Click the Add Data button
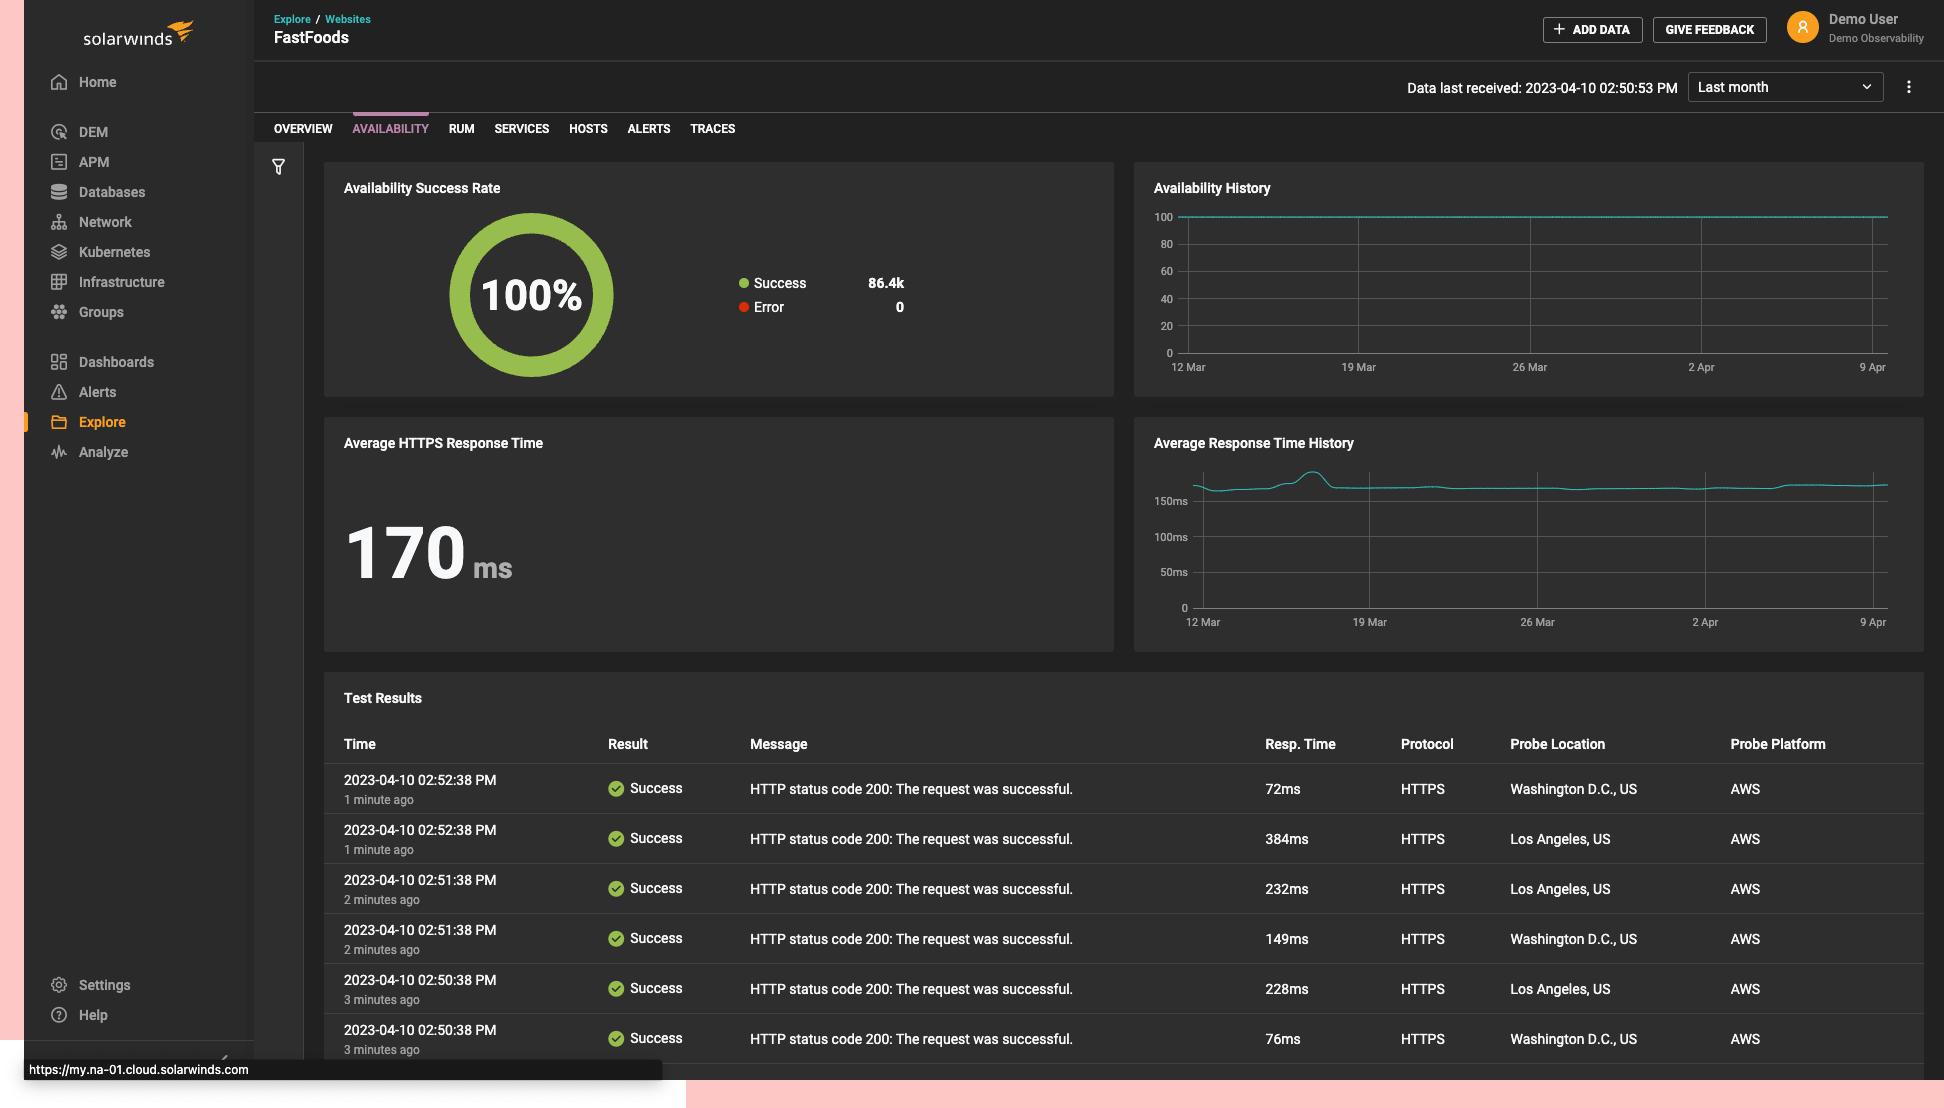Image resolution: width=1944 pixels, height=1108 pixels. [1592, 29]
